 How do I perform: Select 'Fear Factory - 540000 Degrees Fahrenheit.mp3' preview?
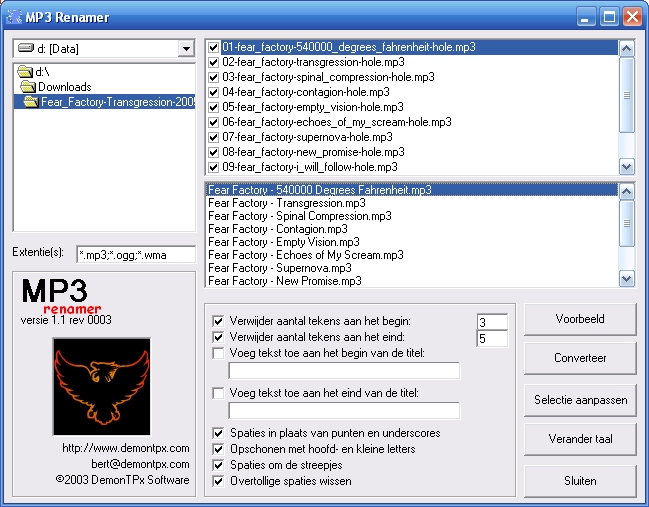(x=412, y=190)
